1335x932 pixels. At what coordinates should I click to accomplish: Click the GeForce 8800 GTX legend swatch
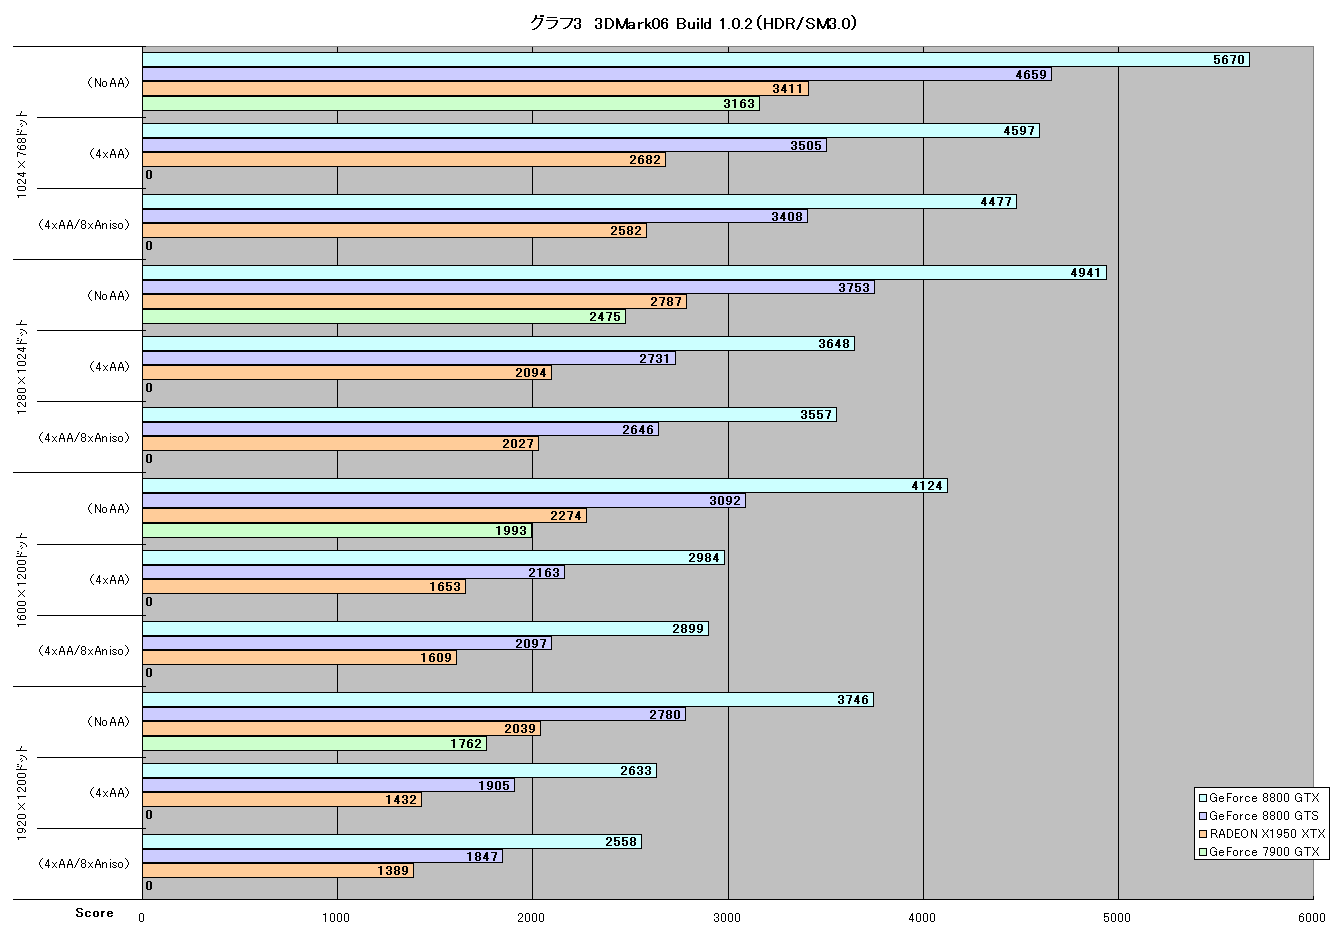point(1203,798)
